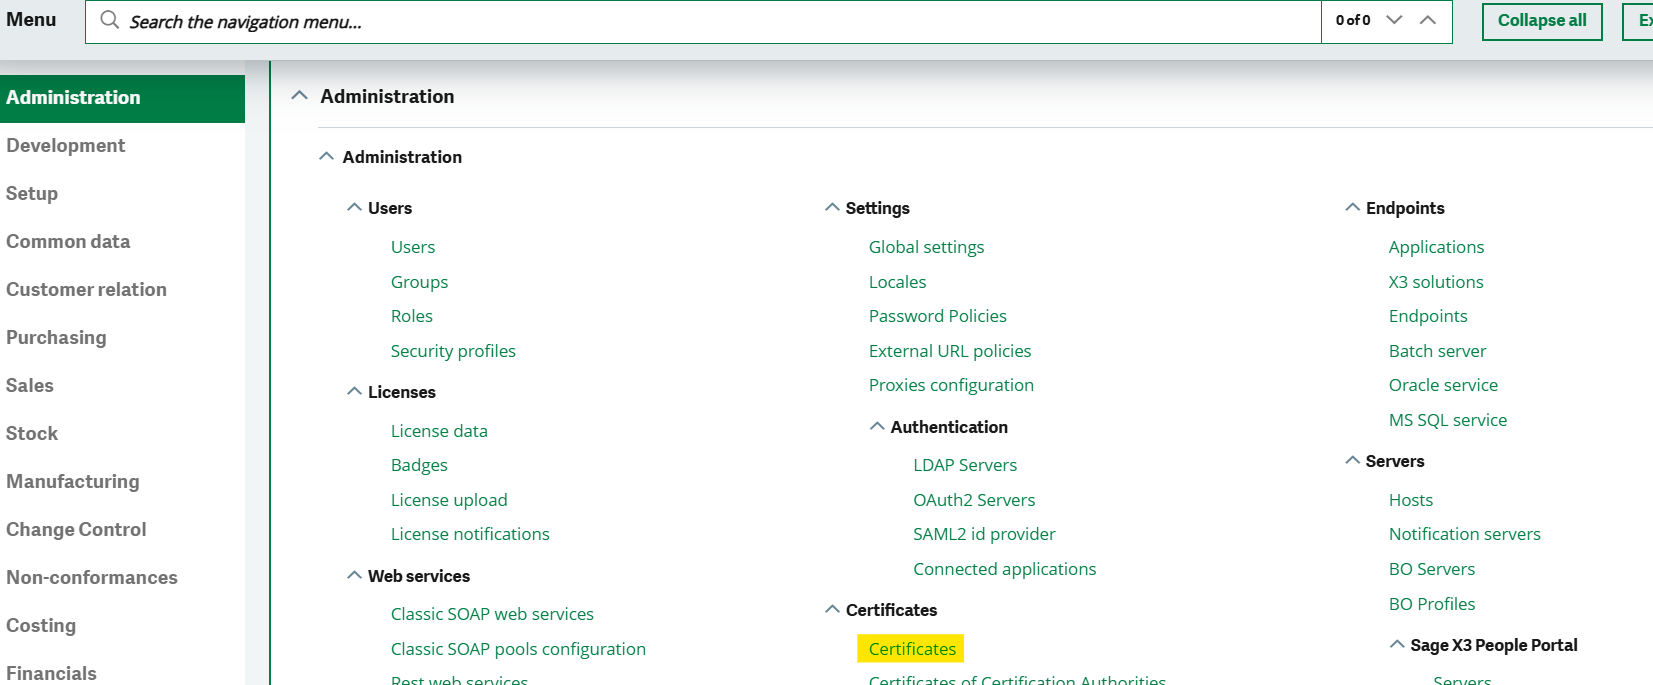
Task: Collapse the Endpoints group chevron
Action: click(1352, 208)
